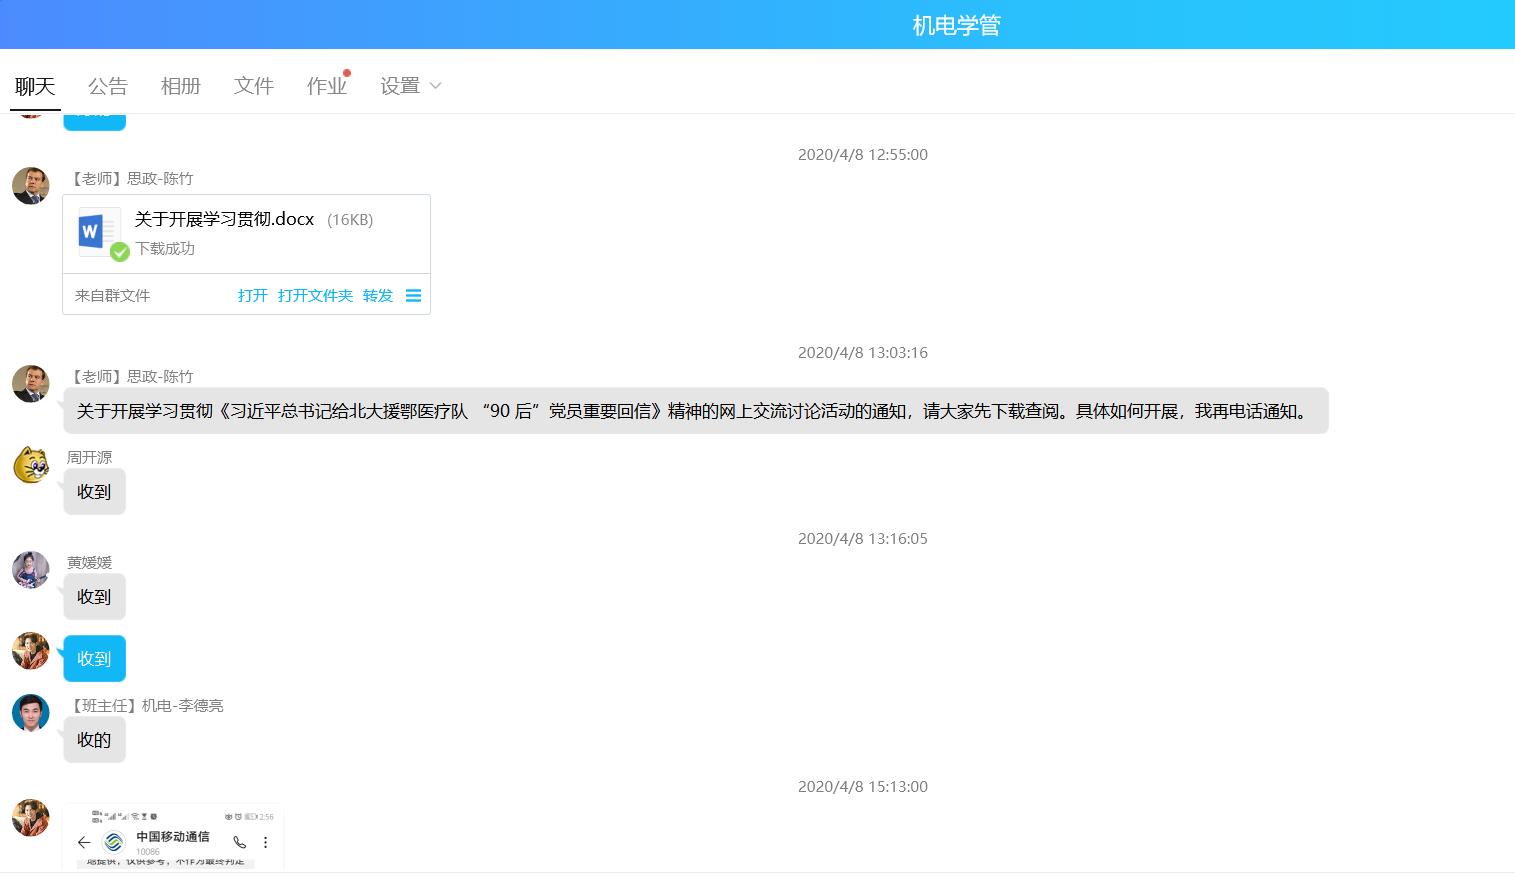This screenshot has height=882, width=1515.
Task: Open the file options hamburger menu
Action: (x=413, y=296)
